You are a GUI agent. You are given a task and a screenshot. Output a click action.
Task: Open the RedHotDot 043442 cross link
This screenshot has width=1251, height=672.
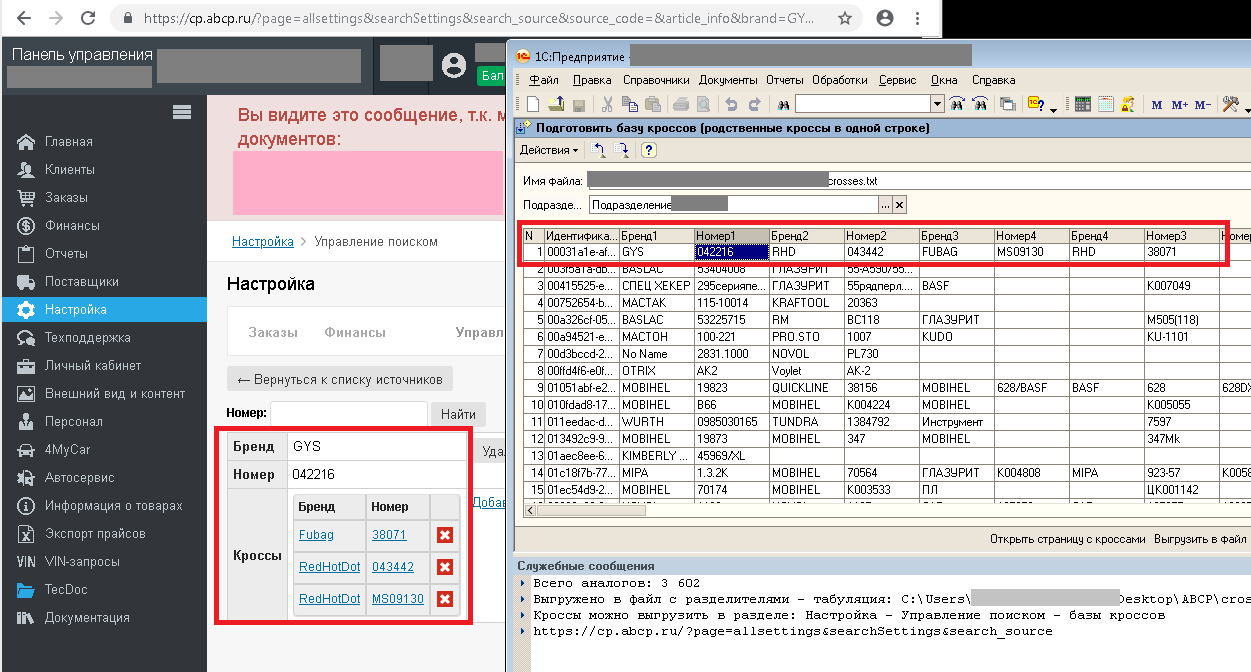392,567
